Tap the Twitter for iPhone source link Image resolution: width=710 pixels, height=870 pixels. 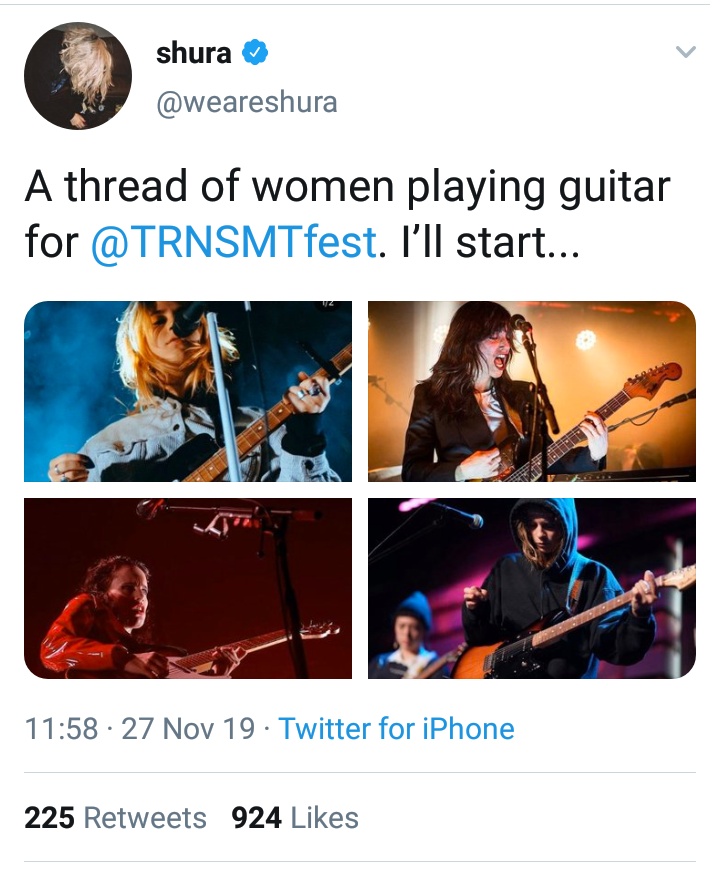[396, 728]
